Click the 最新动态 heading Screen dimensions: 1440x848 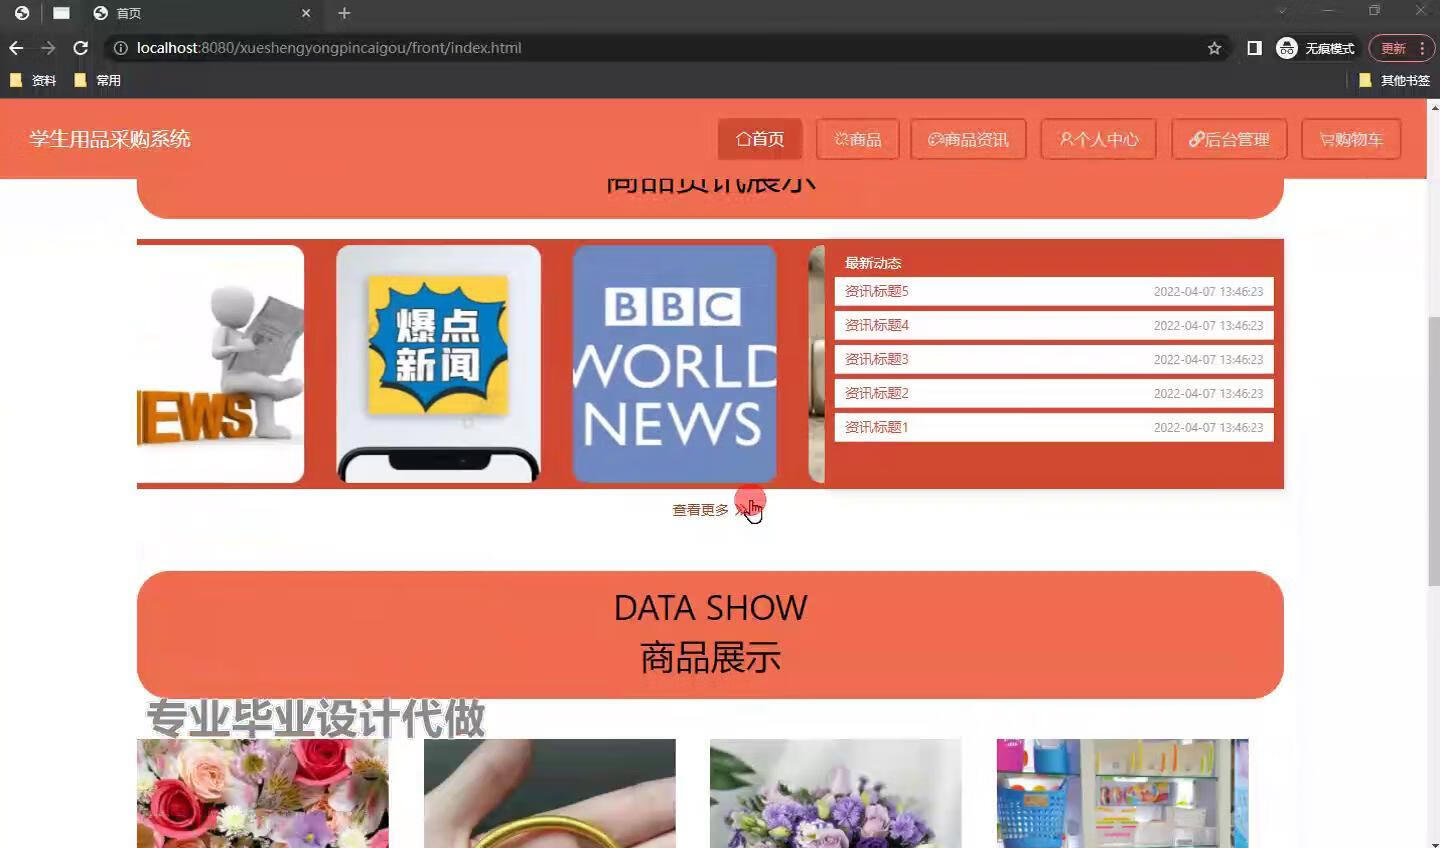(x=873, y=263)
